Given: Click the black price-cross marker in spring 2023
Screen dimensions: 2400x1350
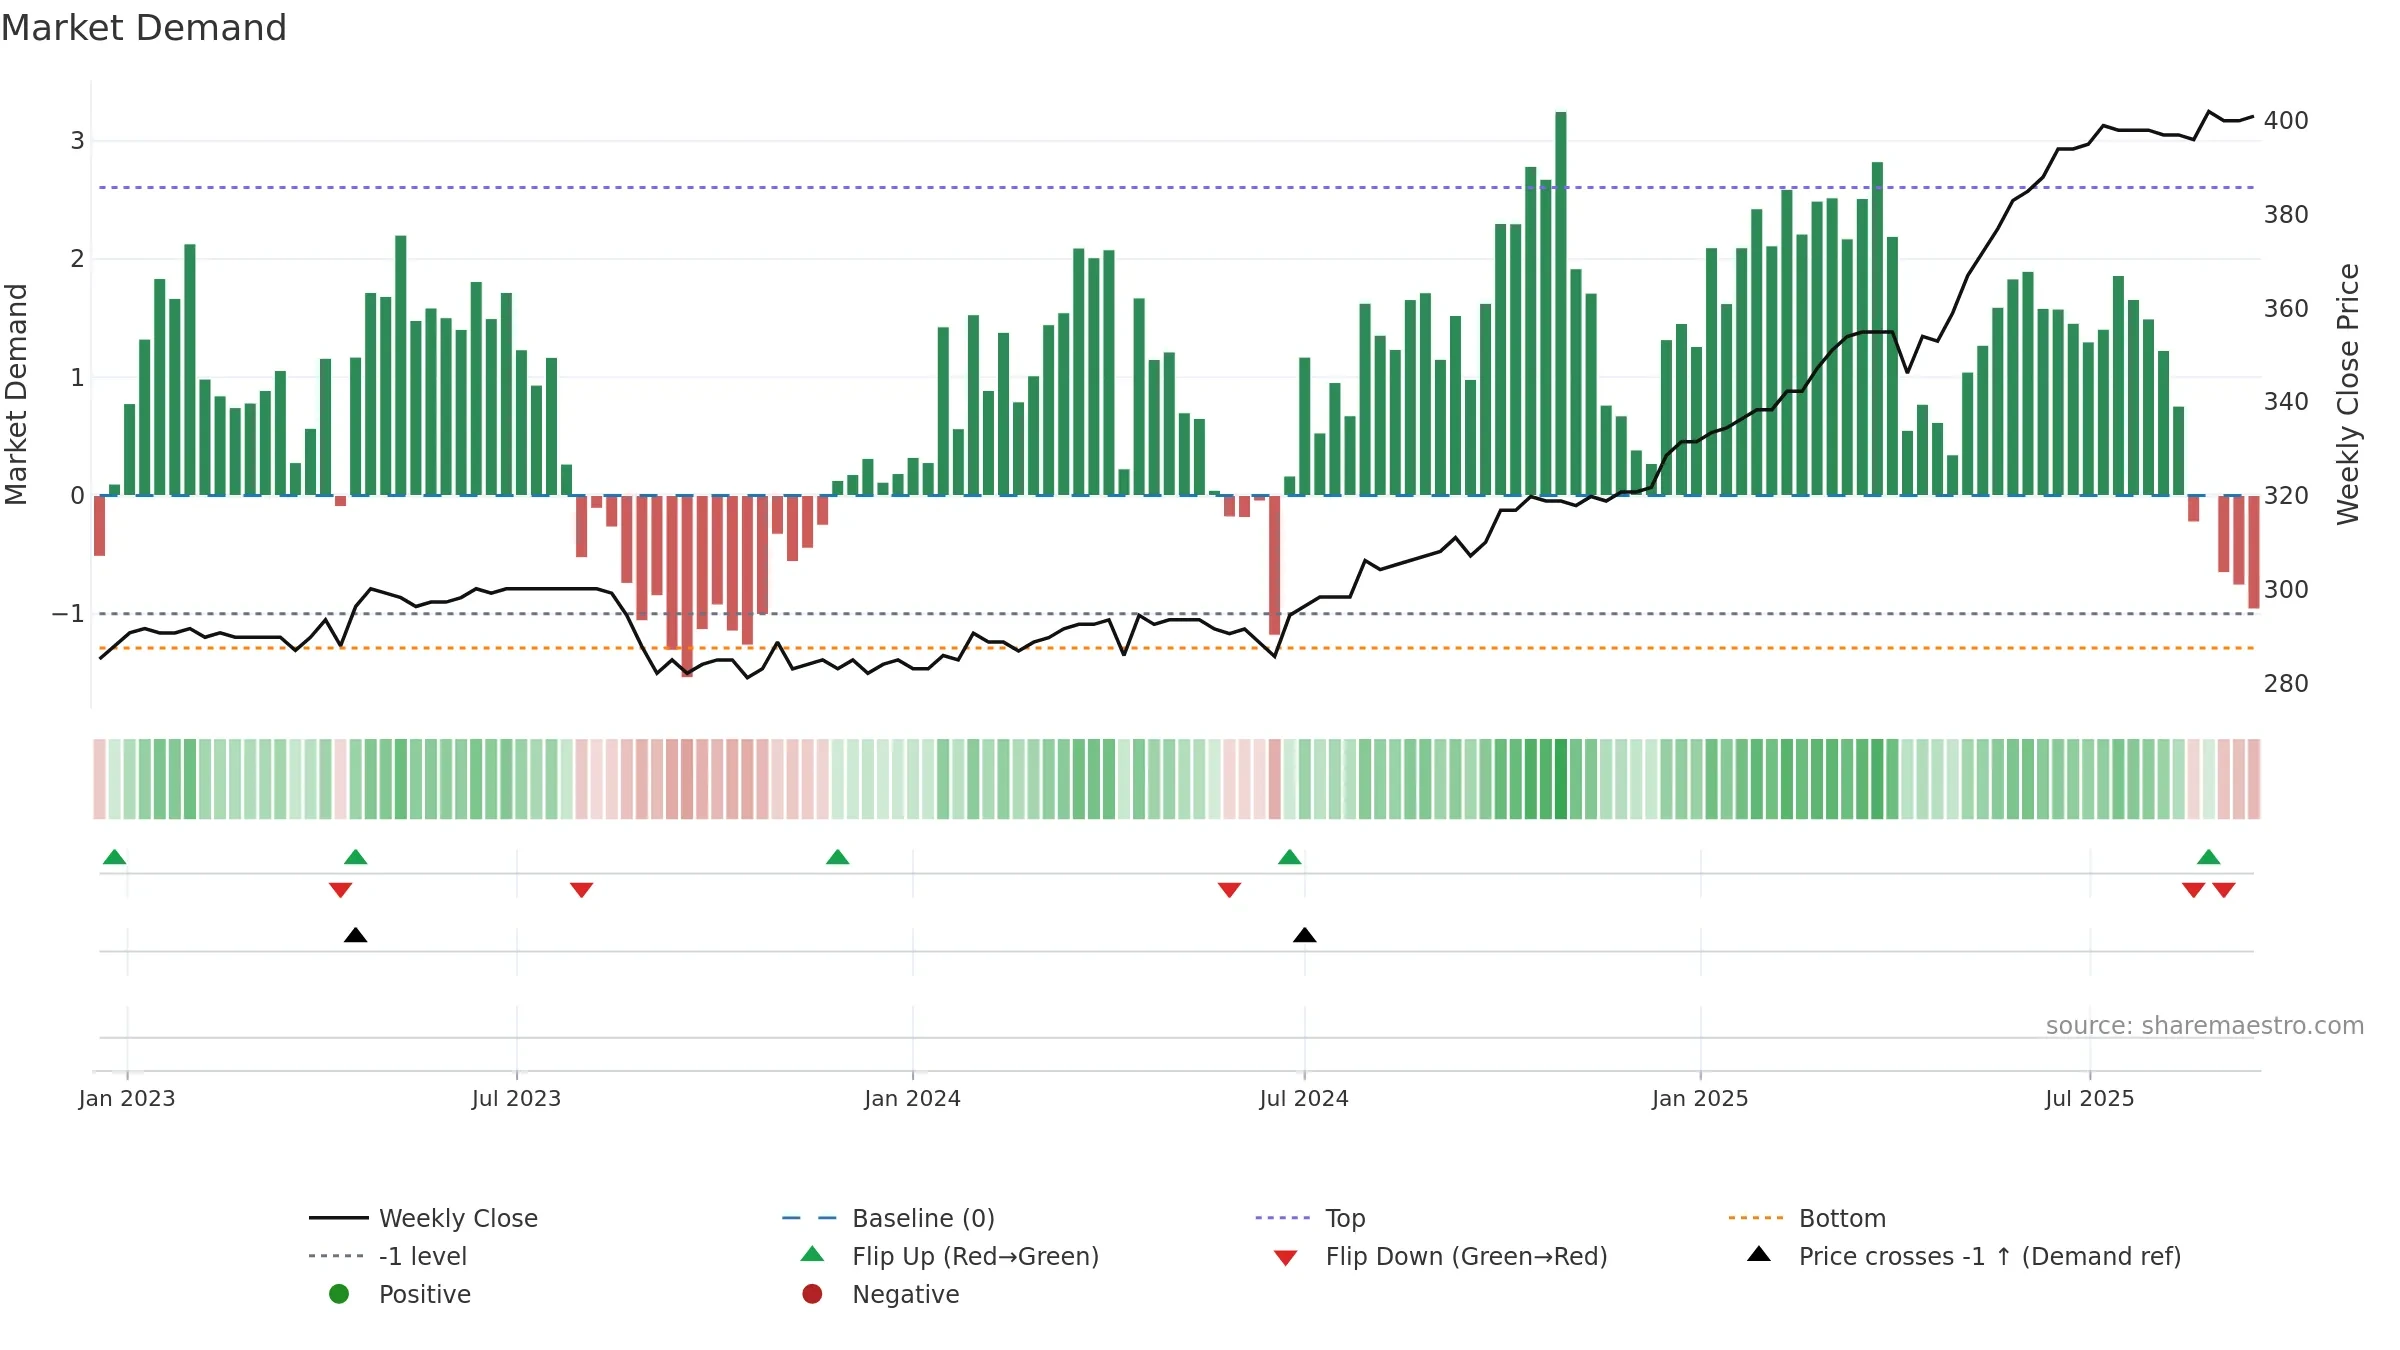Looking at the screenshot, I should coord(356,935).
